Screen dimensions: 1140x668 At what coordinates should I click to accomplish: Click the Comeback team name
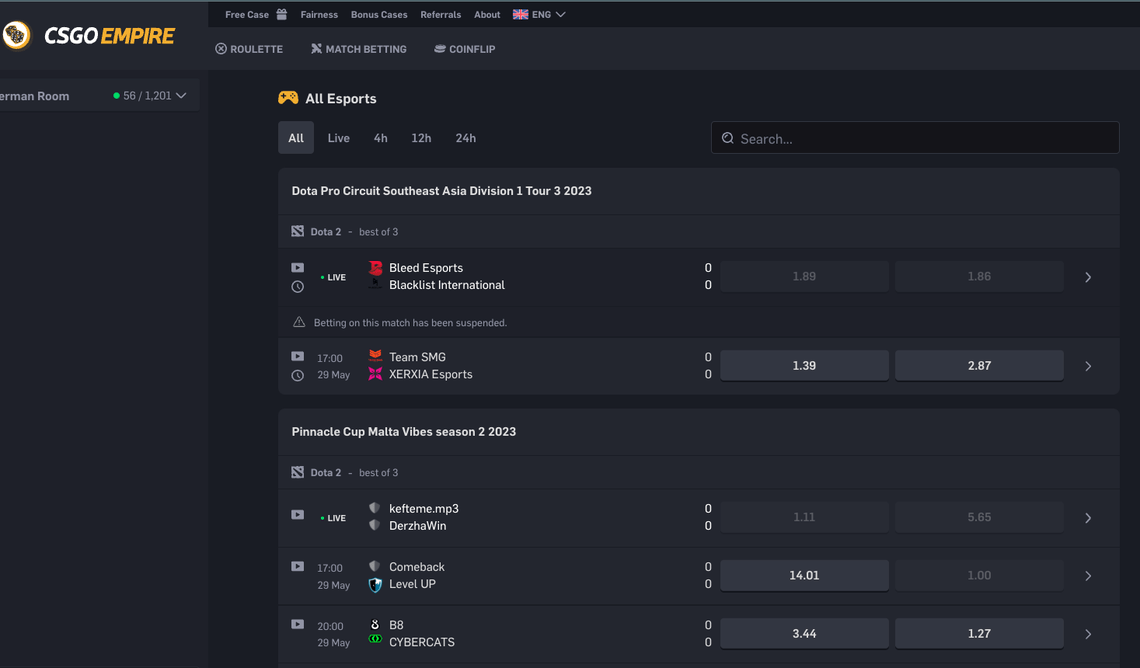pos(417,566)
